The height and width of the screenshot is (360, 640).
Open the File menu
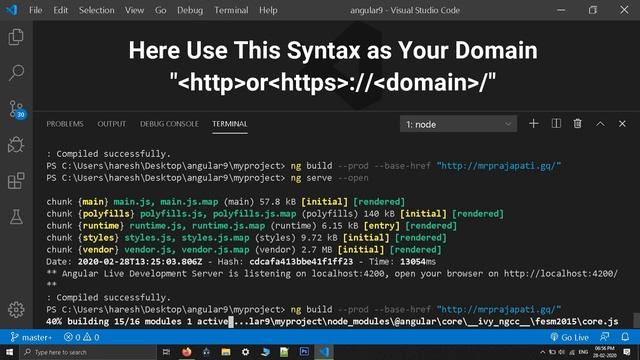click(36, 10)
